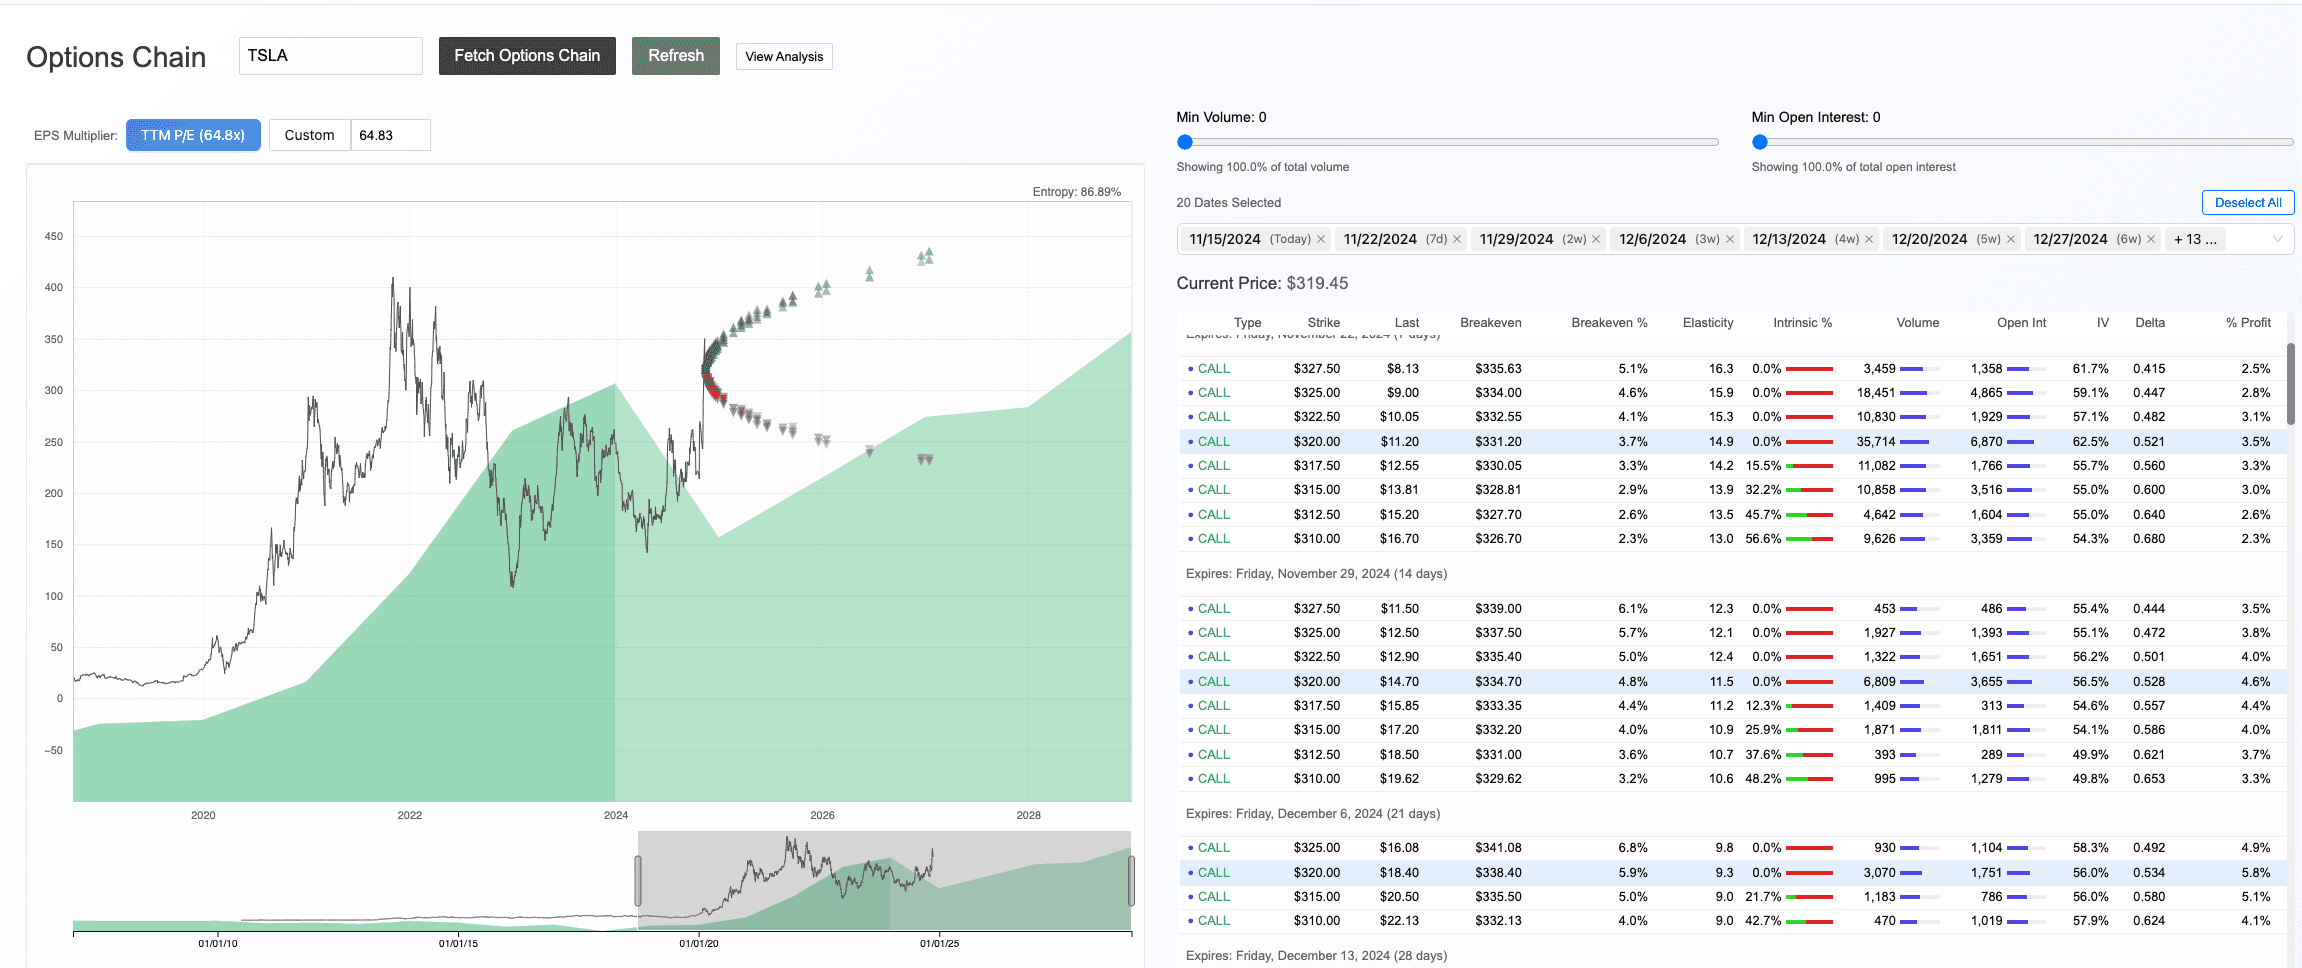The width and height of the screenshot is (2302, 968).
Task: Remove the 12/6/2024 date tag
Action: [1730, 240]
